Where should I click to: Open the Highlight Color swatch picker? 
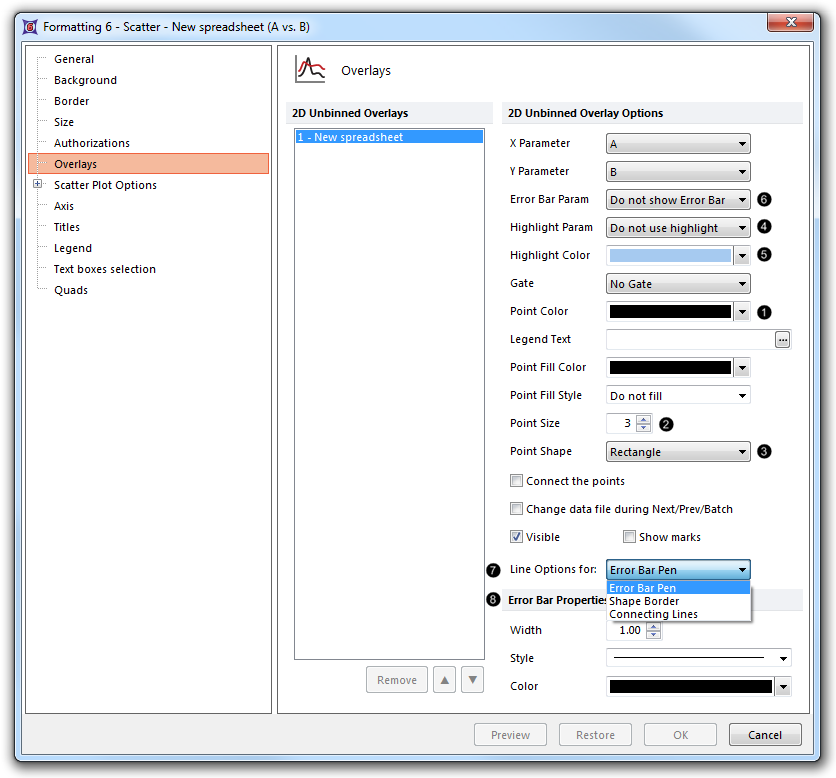742,256
